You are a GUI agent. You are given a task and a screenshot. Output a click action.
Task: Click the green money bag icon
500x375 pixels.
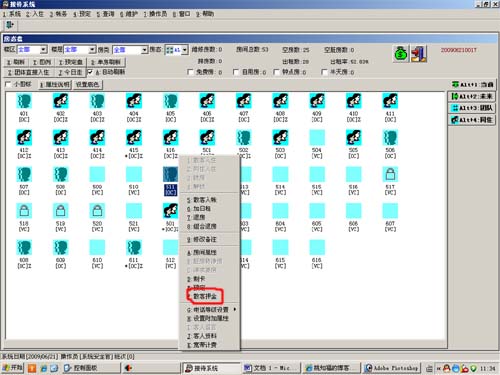click(x=401, y=54)
